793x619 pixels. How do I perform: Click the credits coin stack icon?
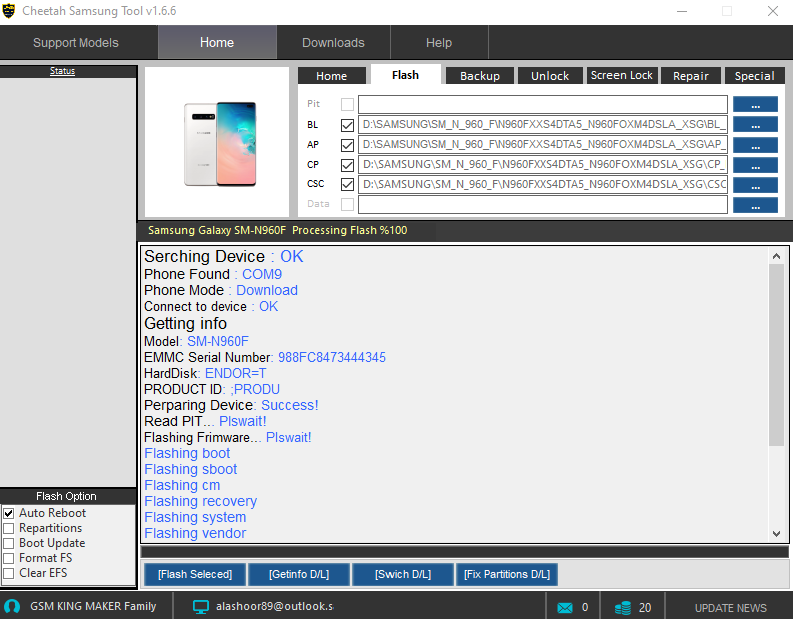(x=623, y=607)
